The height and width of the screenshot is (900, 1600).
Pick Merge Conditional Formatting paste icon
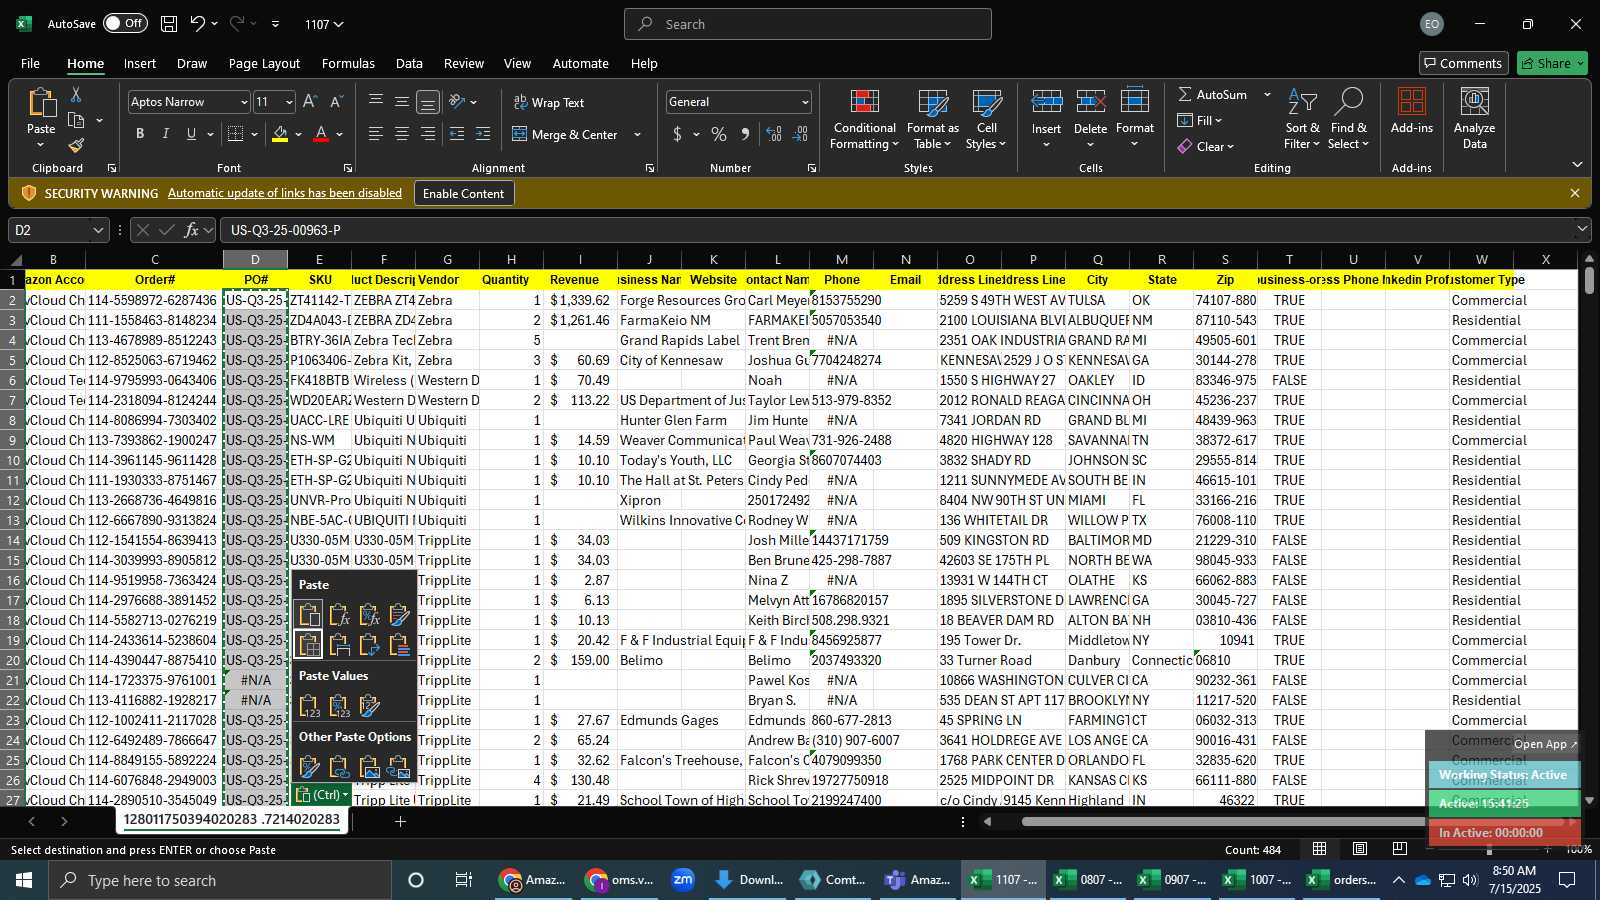(x=400, y=645)
